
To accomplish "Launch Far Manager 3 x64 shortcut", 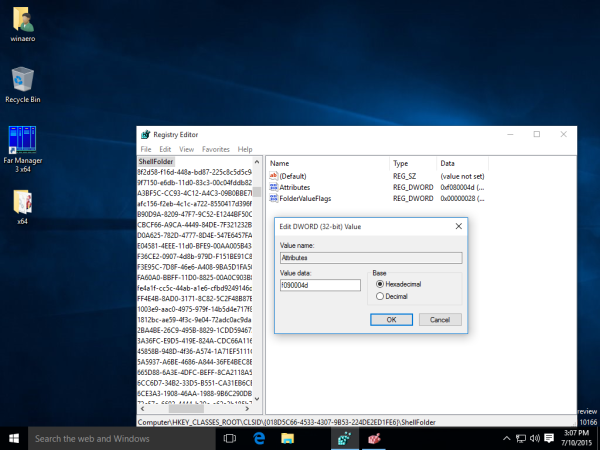I will coord(23,149).
